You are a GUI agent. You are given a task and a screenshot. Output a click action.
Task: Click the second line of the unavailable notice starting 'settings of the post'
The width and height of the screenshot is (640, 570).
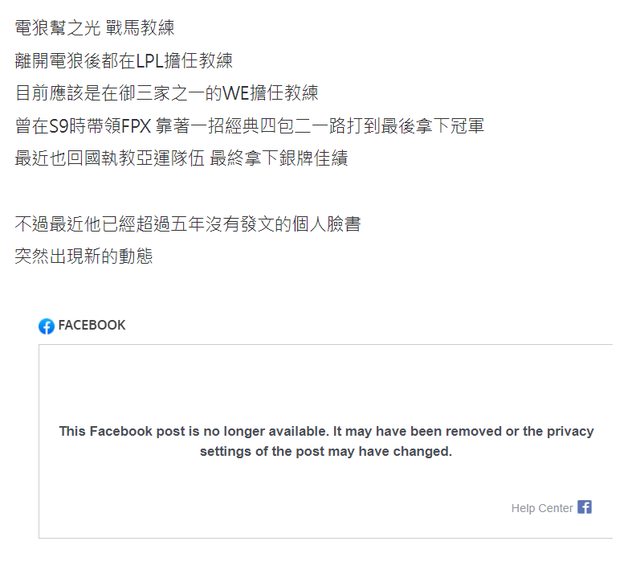click(x=326, y=452)
